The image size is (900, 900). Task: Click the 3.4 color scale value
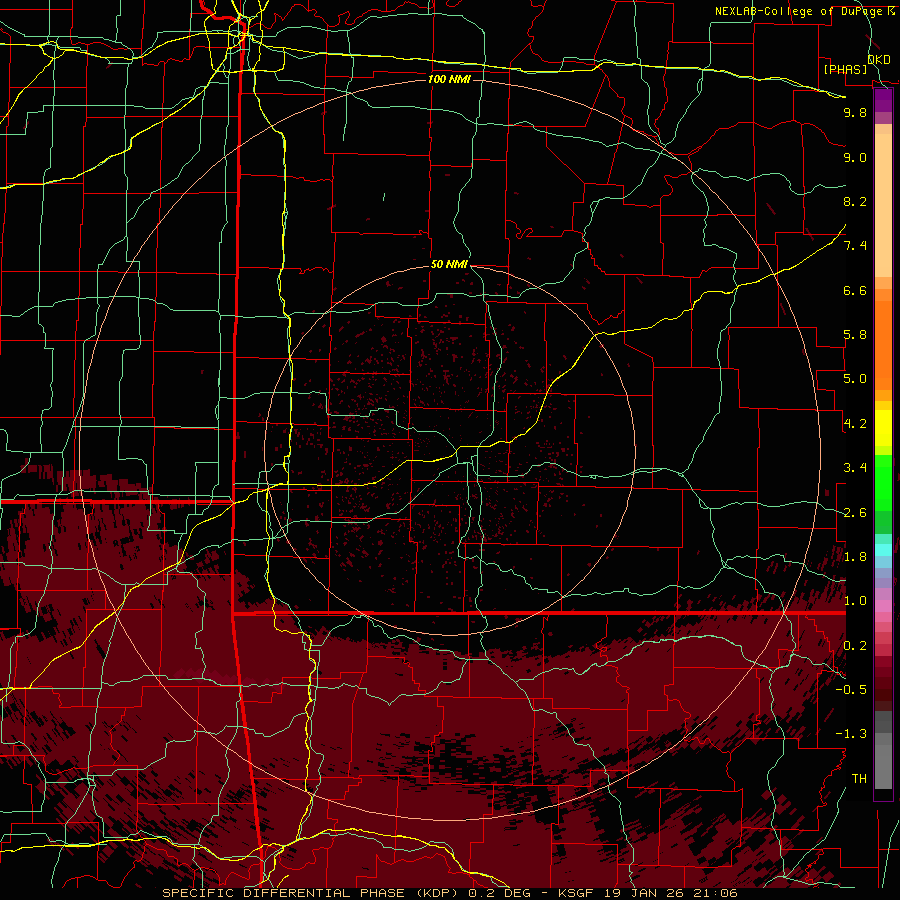coord(855,468)
